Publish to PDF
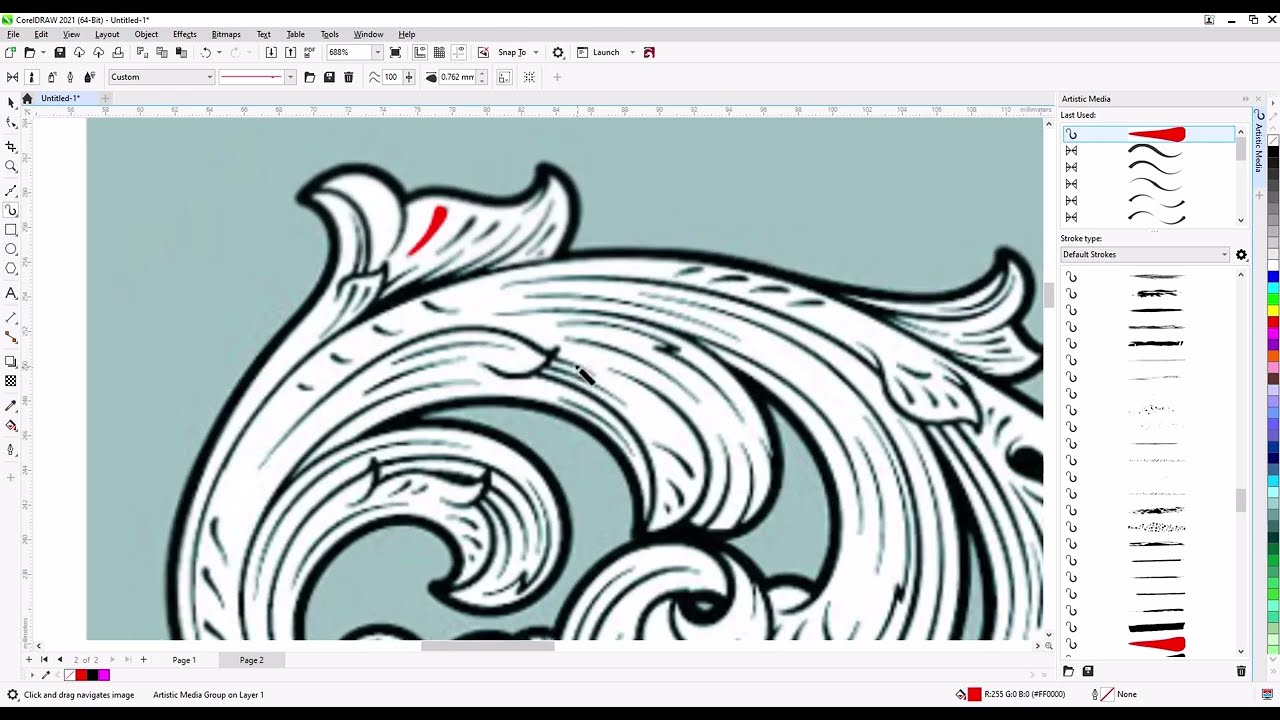Viewport: 1280px width, 720px height. [x=310, y=52]
